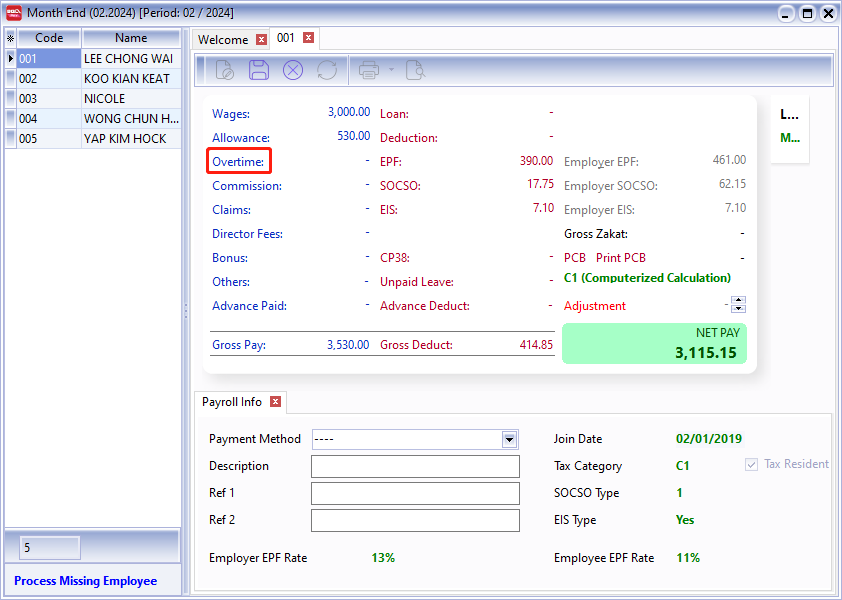Click the Save disk icon in toolbar
Viewport: 842px width, 600px height.
(x=259, y=70)
